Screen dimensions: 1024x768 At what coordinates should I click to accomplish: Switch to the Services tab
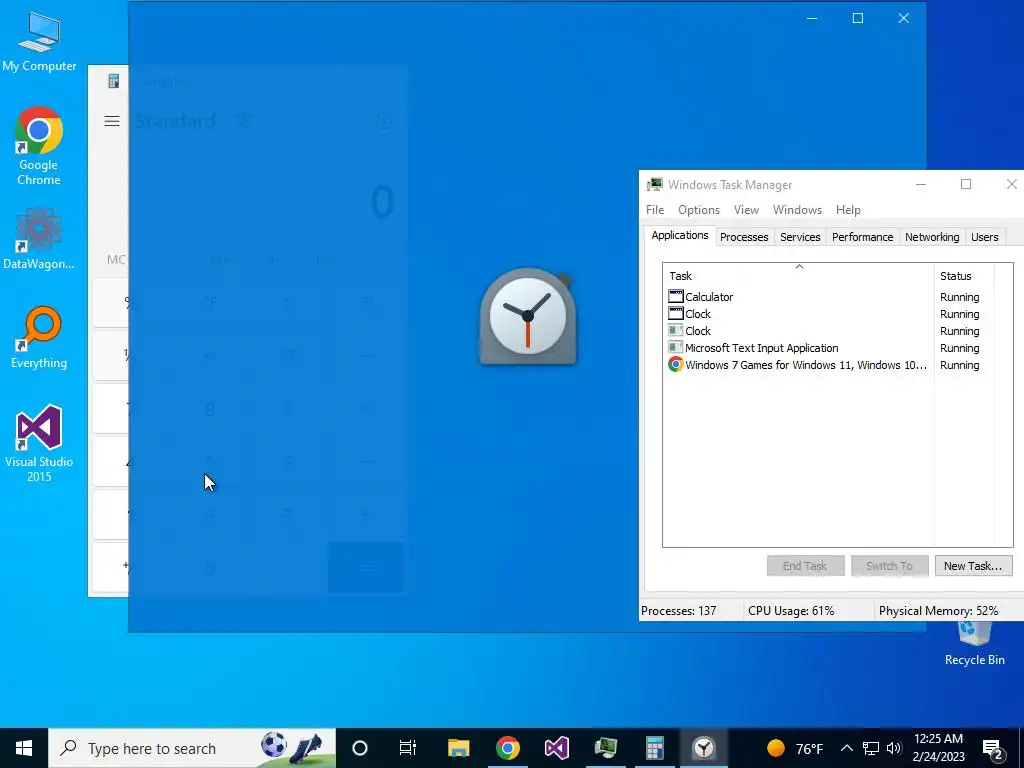800,237
